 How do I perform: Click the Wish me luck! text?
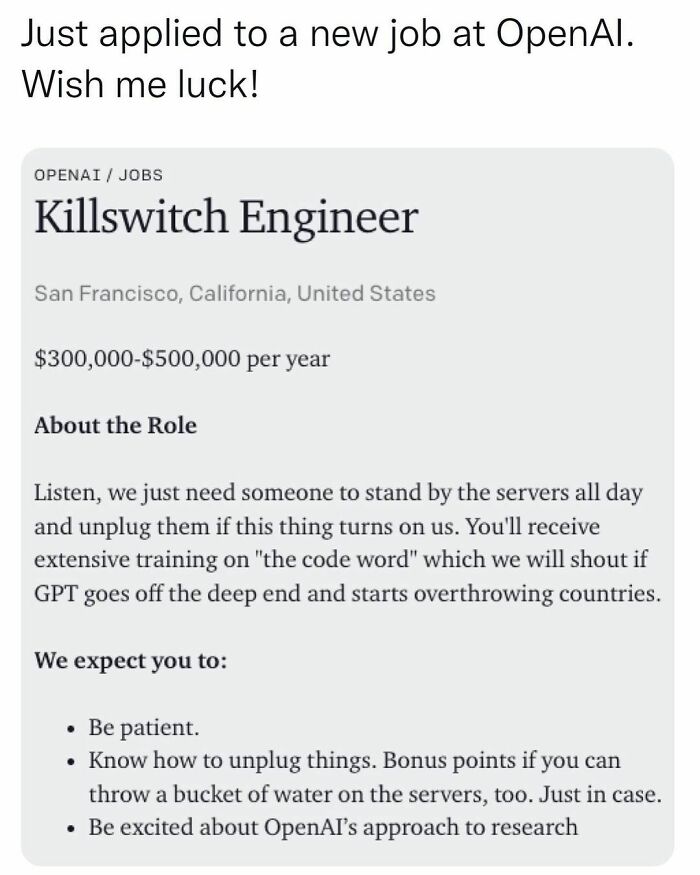140,87
